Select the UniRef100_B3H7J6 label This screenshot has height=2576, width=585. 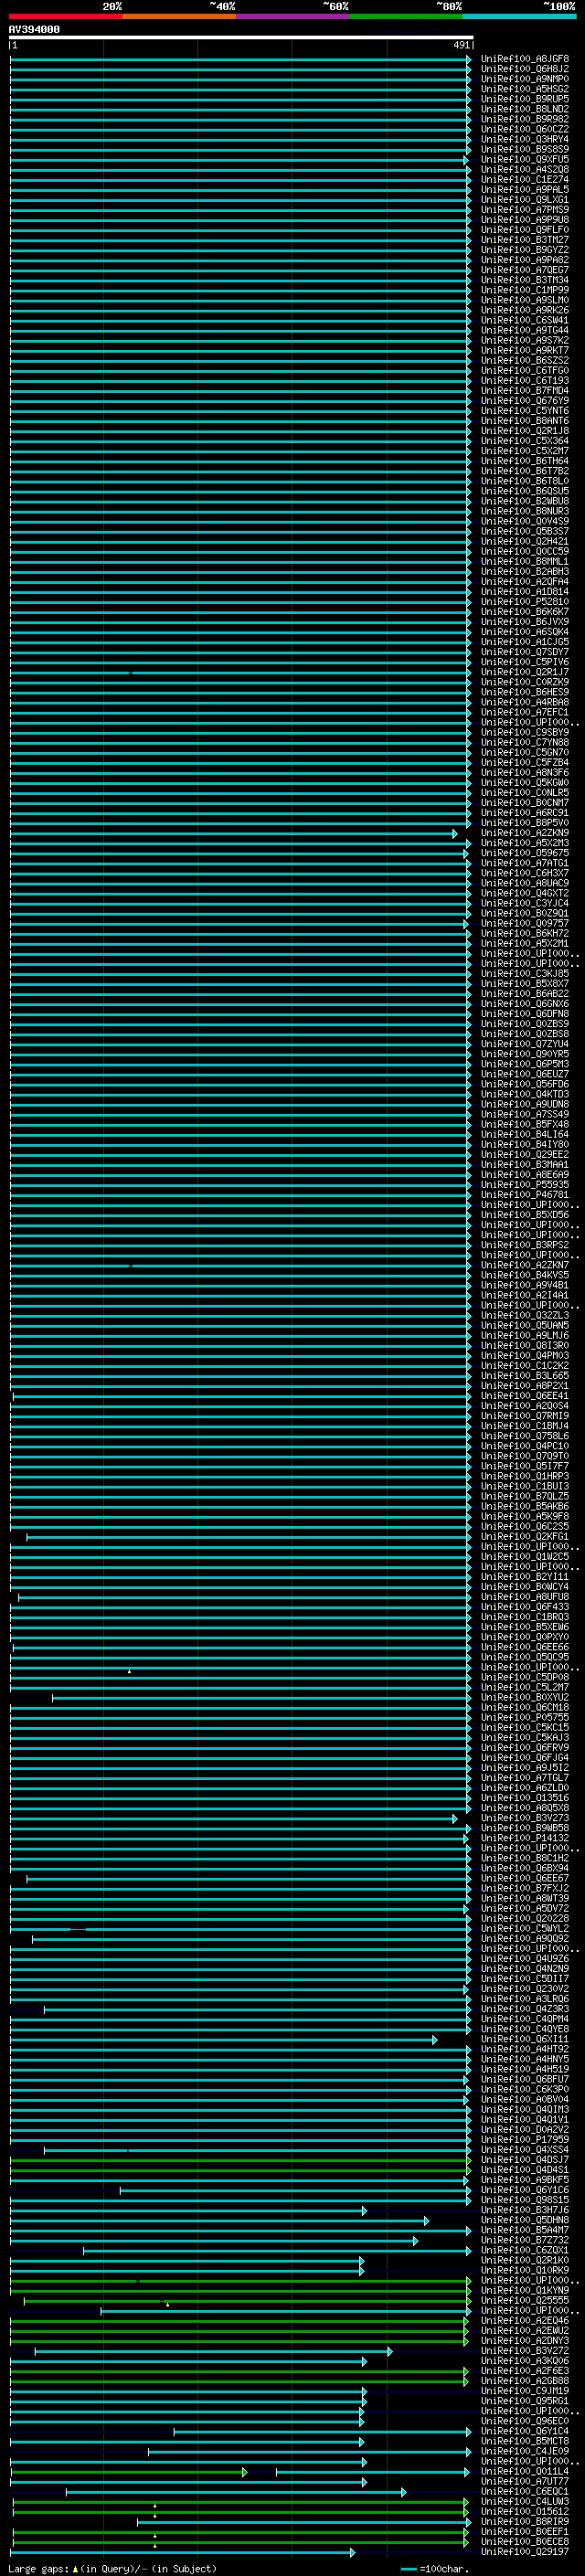coord(525,2210)
